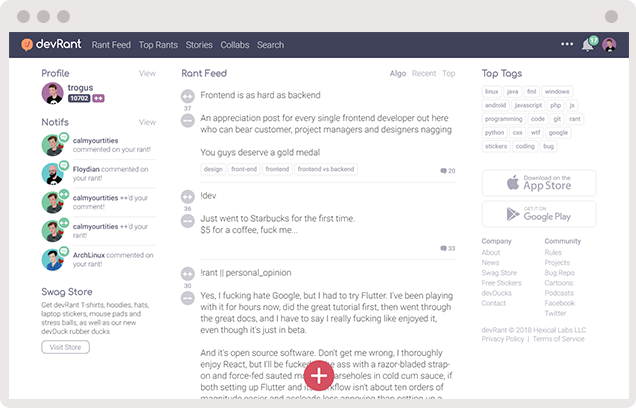Screen dimensions: 636x408
Task: Go to Rant Feed nav item
Action: tap(111, 45)
